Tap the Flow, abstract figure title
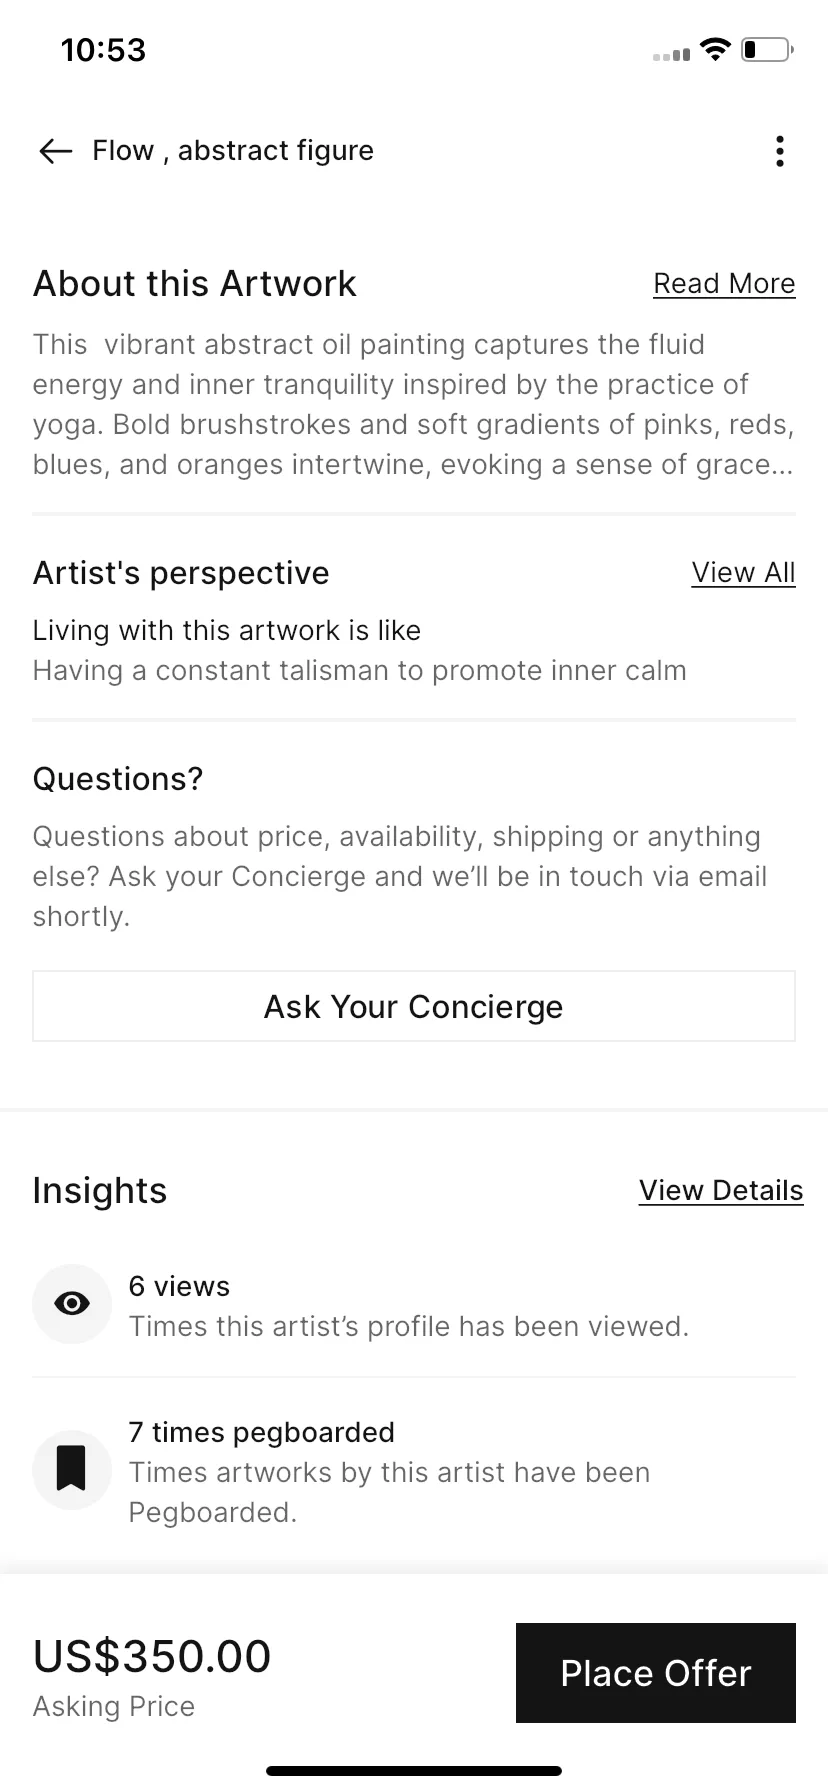This screenshot has height=1792, width=828. pyautogui.click(x=233, y=151)
